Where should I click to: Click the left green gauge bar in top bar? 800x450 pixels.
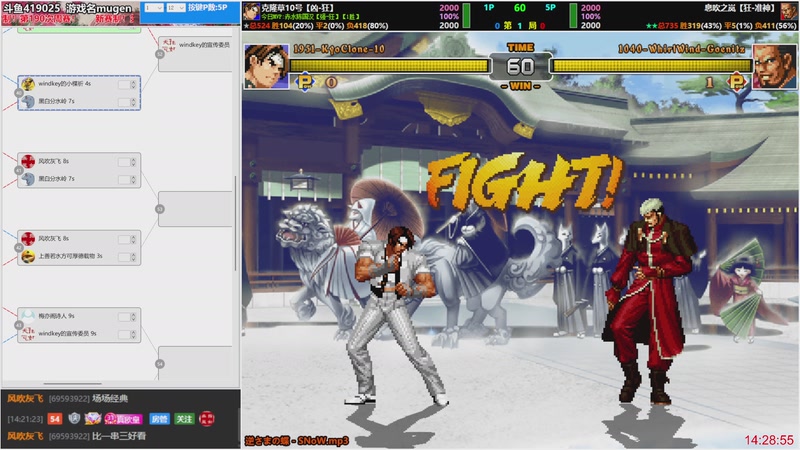466,16
